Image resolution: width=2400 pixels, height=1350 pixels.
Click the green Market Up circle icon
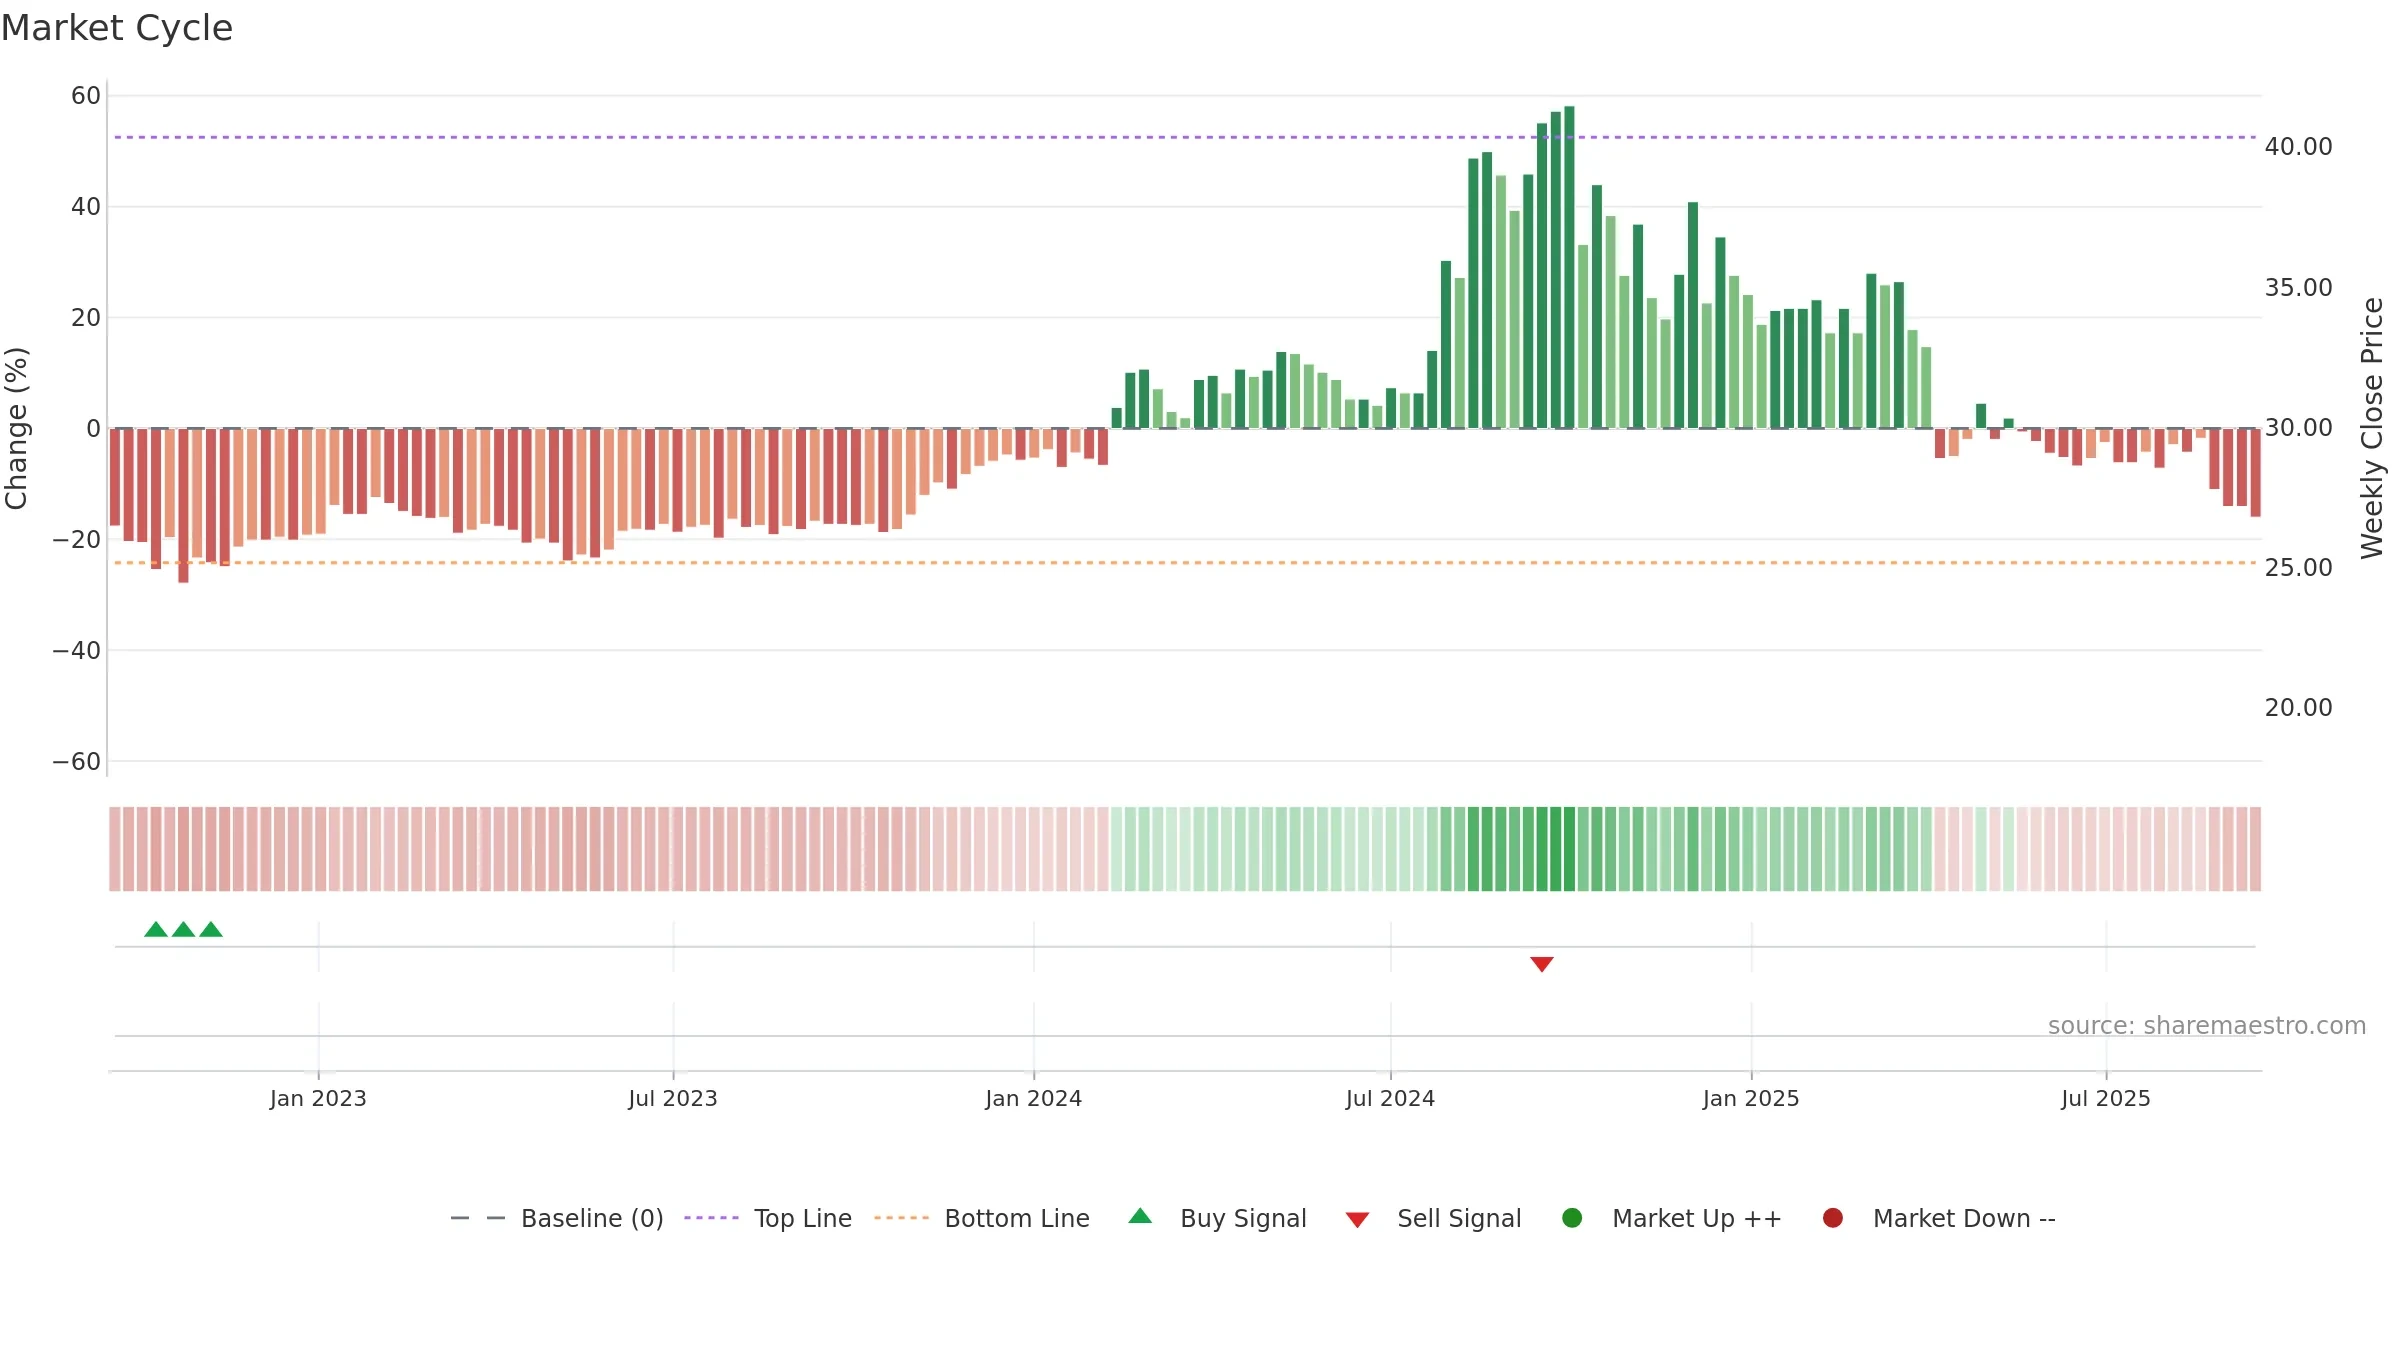(x=1572, y=1218)
